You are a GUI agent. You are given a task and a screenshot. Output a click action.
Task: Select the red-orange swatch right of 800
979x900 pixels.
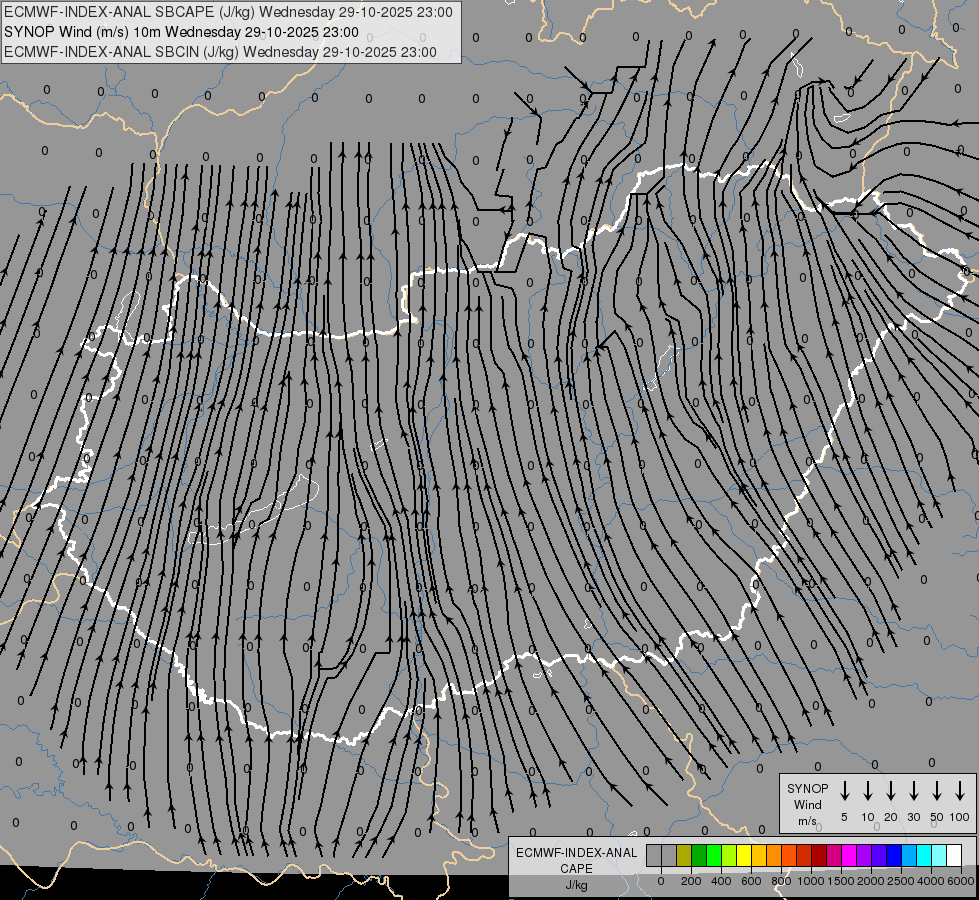pos(789,855)
